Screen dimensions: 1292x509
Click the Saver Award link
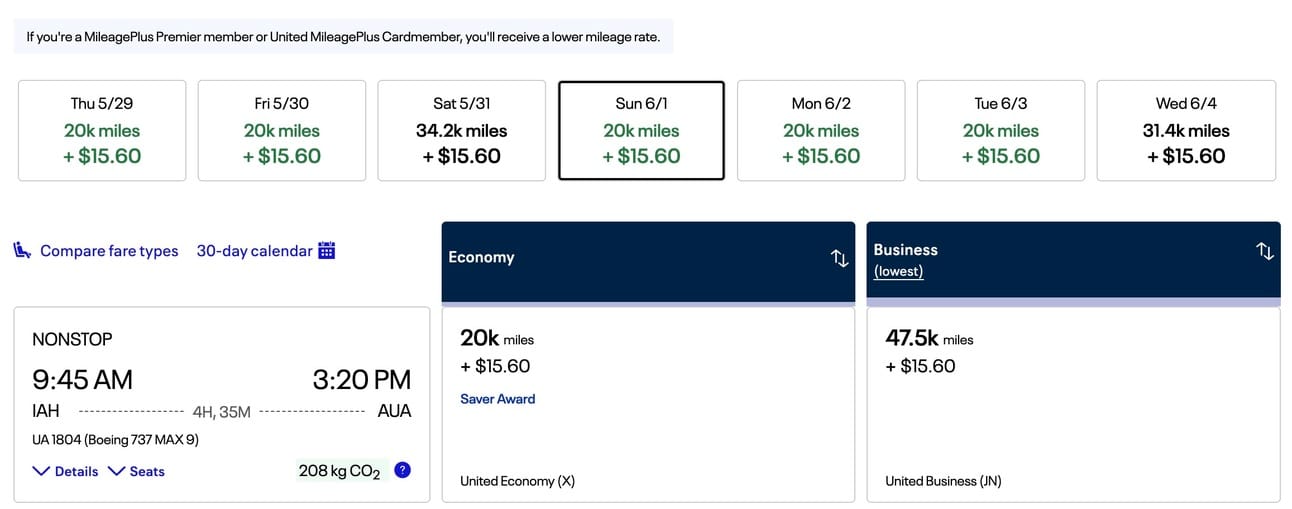click(x=497, y=399)
